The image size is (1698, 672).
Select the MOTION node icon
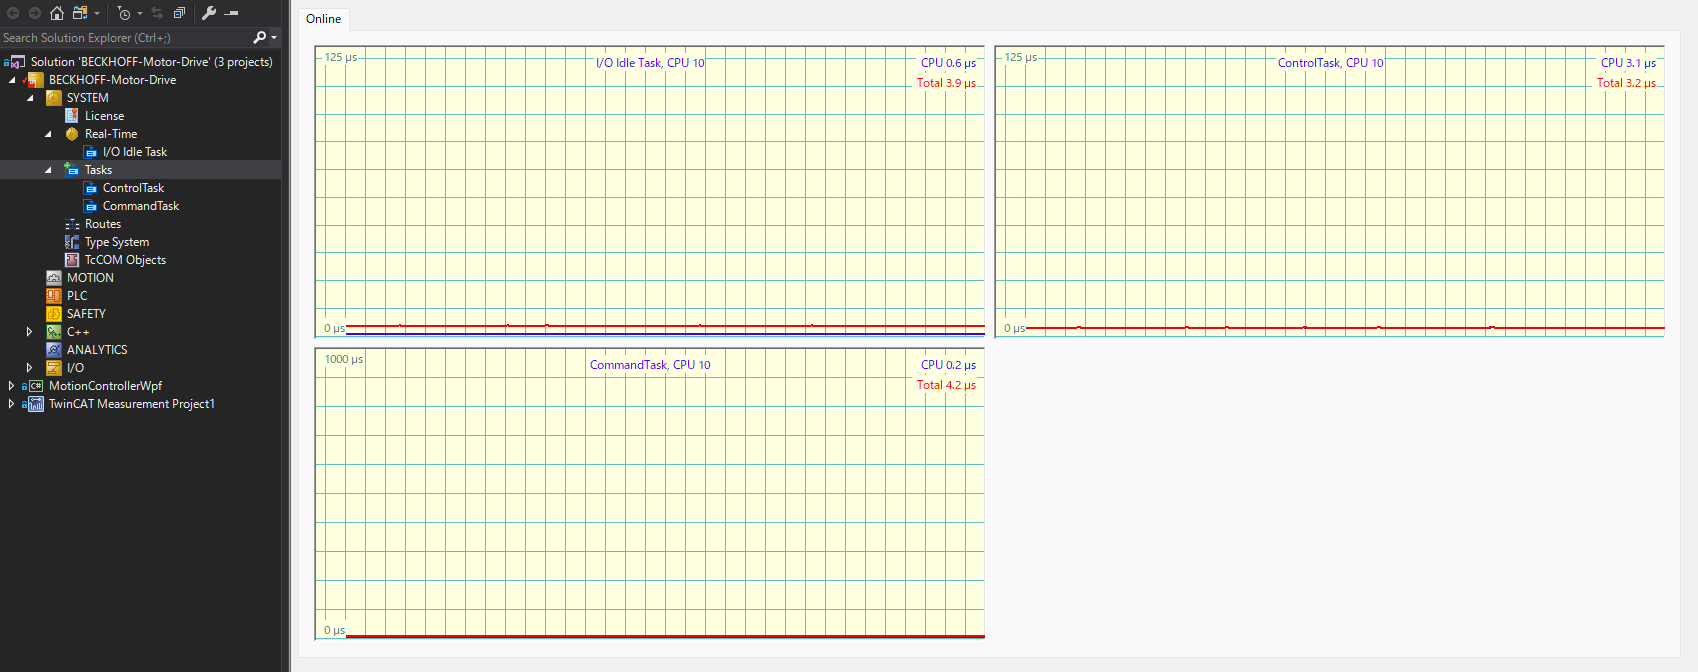(x=54, y=278)
